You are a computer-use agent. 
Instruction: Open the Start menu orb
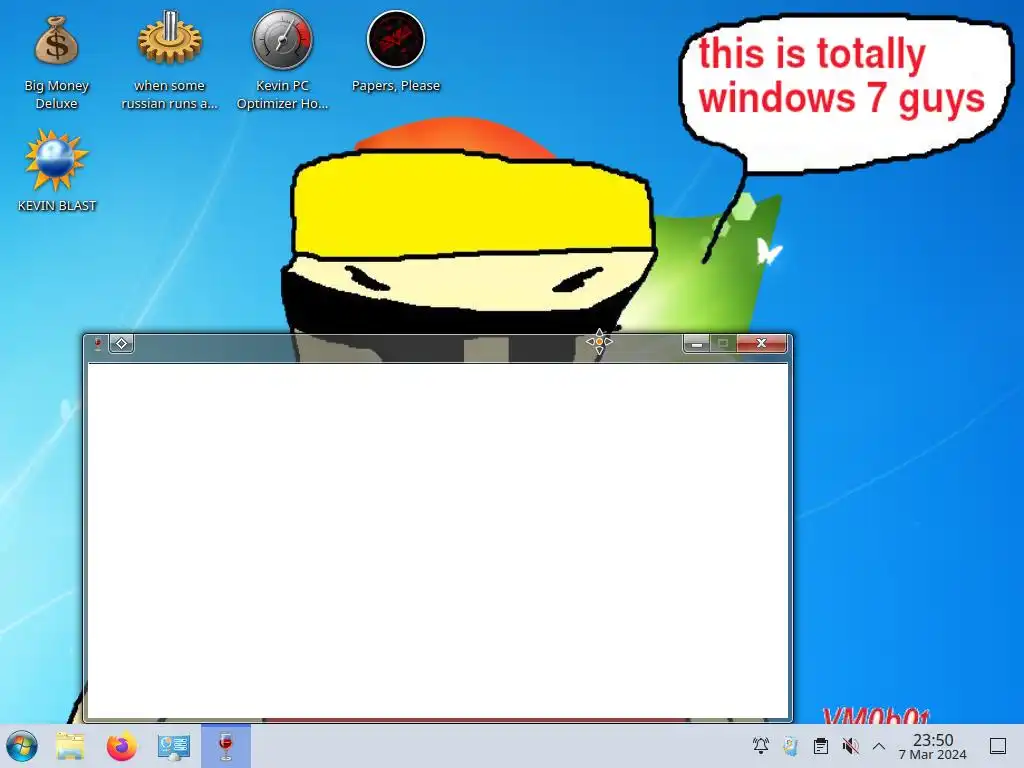(x=22, y=746)
